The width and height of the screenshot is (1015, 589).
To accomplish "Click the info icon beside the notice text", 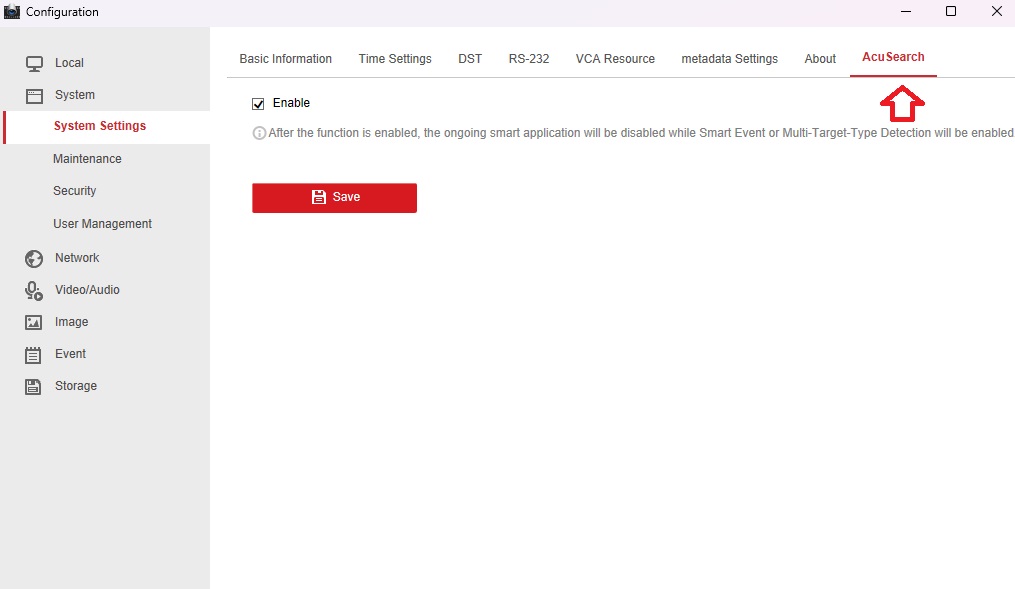I will pos(259,133).
